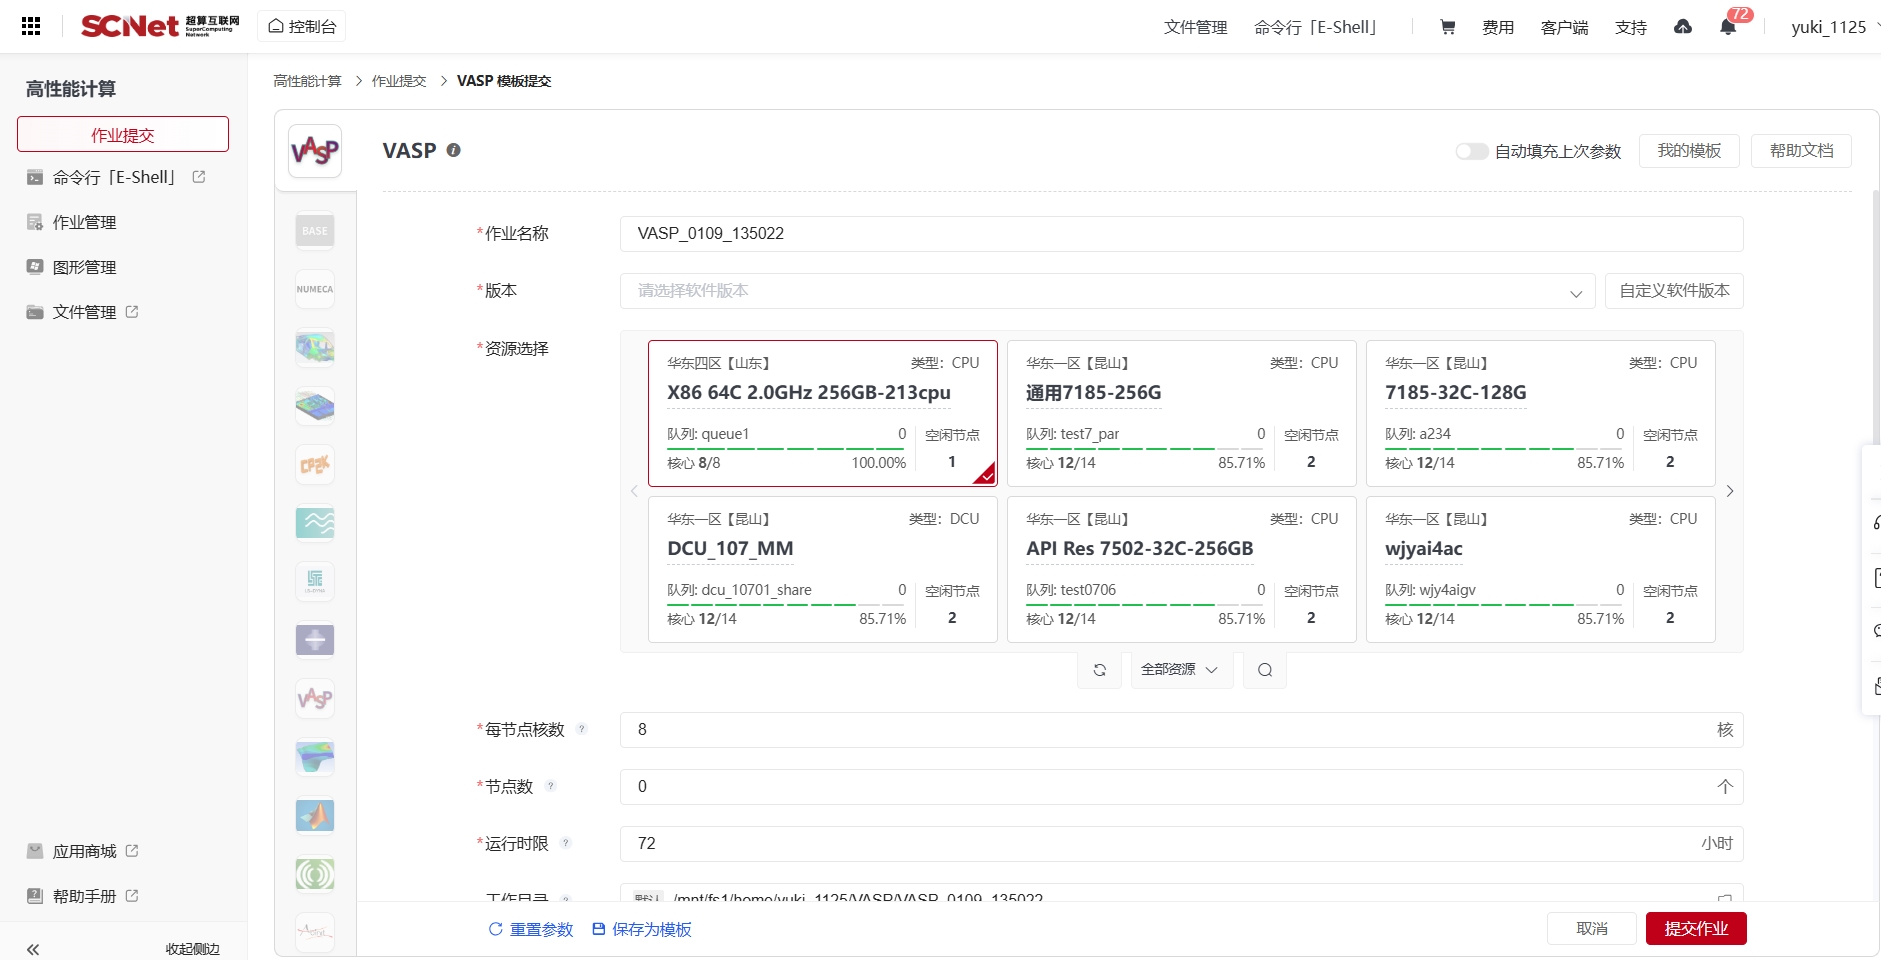Click the shopping cart icon

click(1447, 27)
